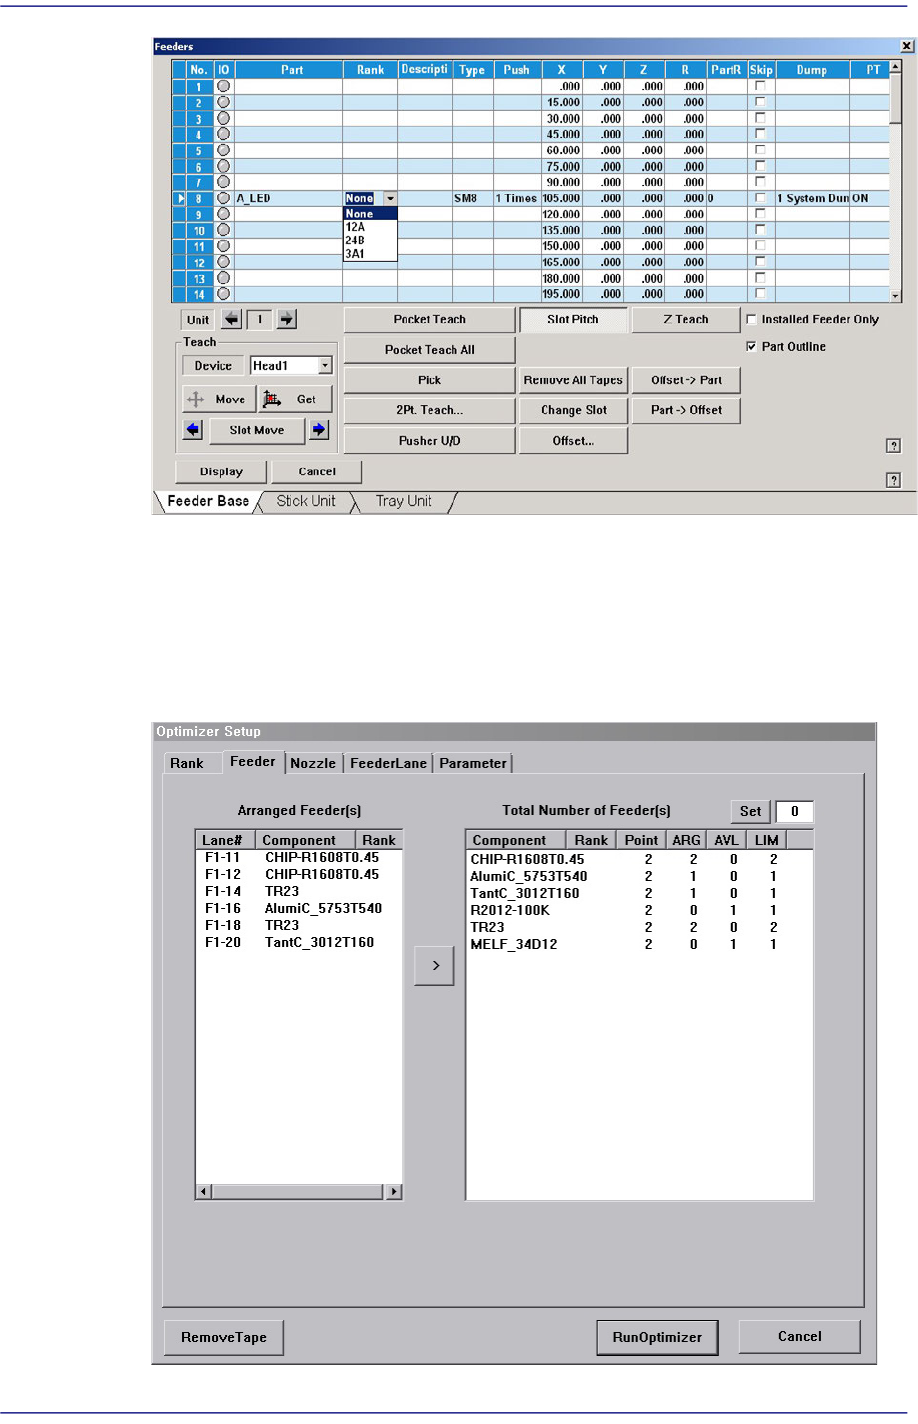This screenshot has width=918, height=1424.
Task: Click the Display button in Feeders window
Action: coord(221,471)
